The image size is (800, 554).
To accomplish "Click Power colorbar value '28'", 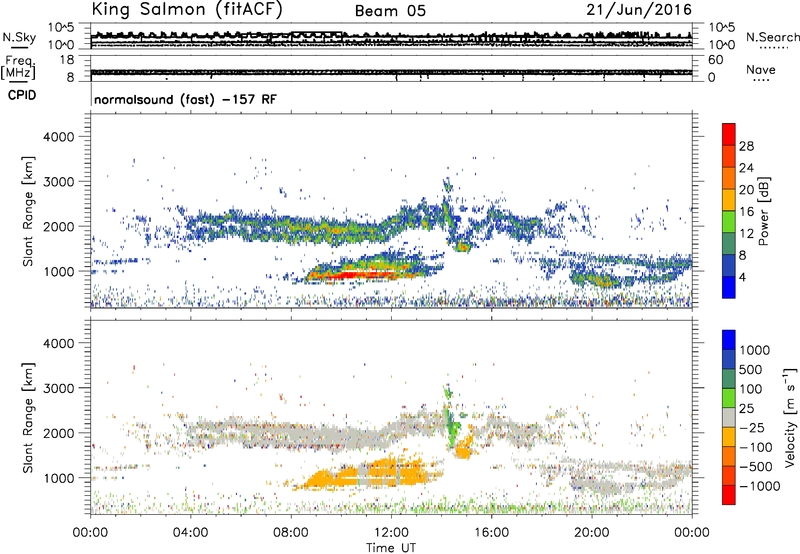I will [x=746, y=146].
